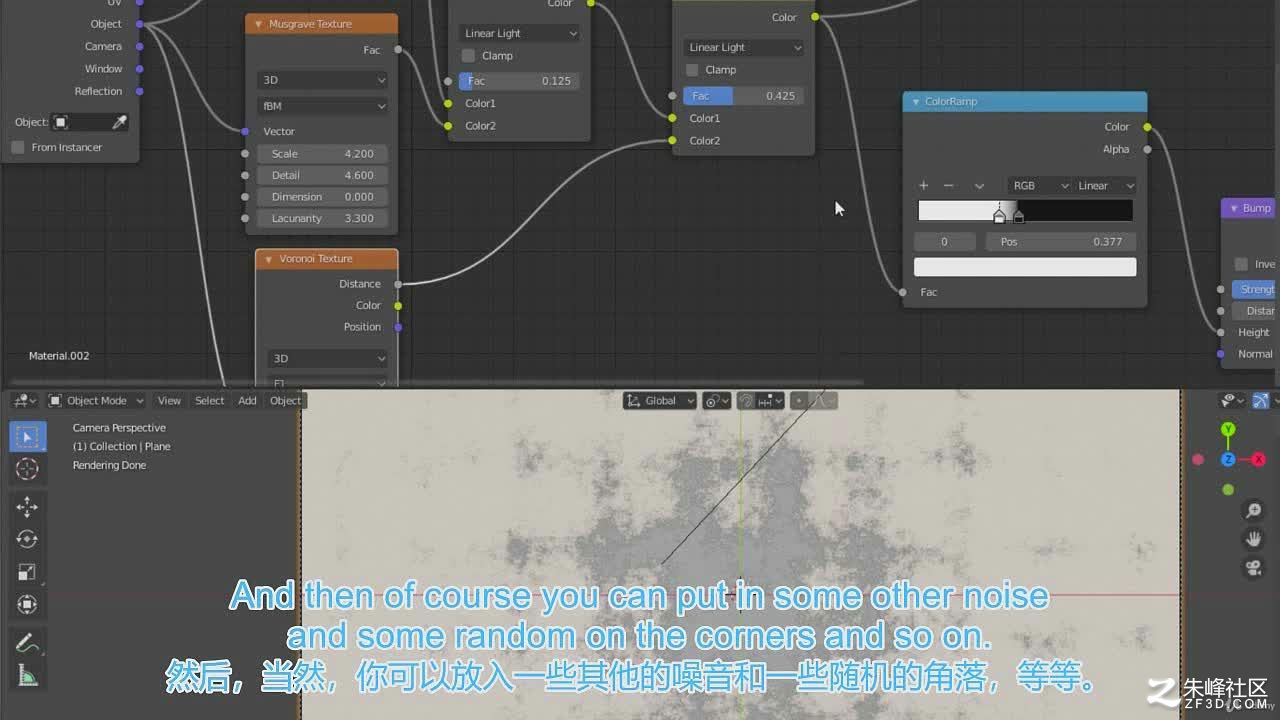Enable the From Instancer checkbox
Viewport: 1280px width, 720px height.
tap(18, 147)
